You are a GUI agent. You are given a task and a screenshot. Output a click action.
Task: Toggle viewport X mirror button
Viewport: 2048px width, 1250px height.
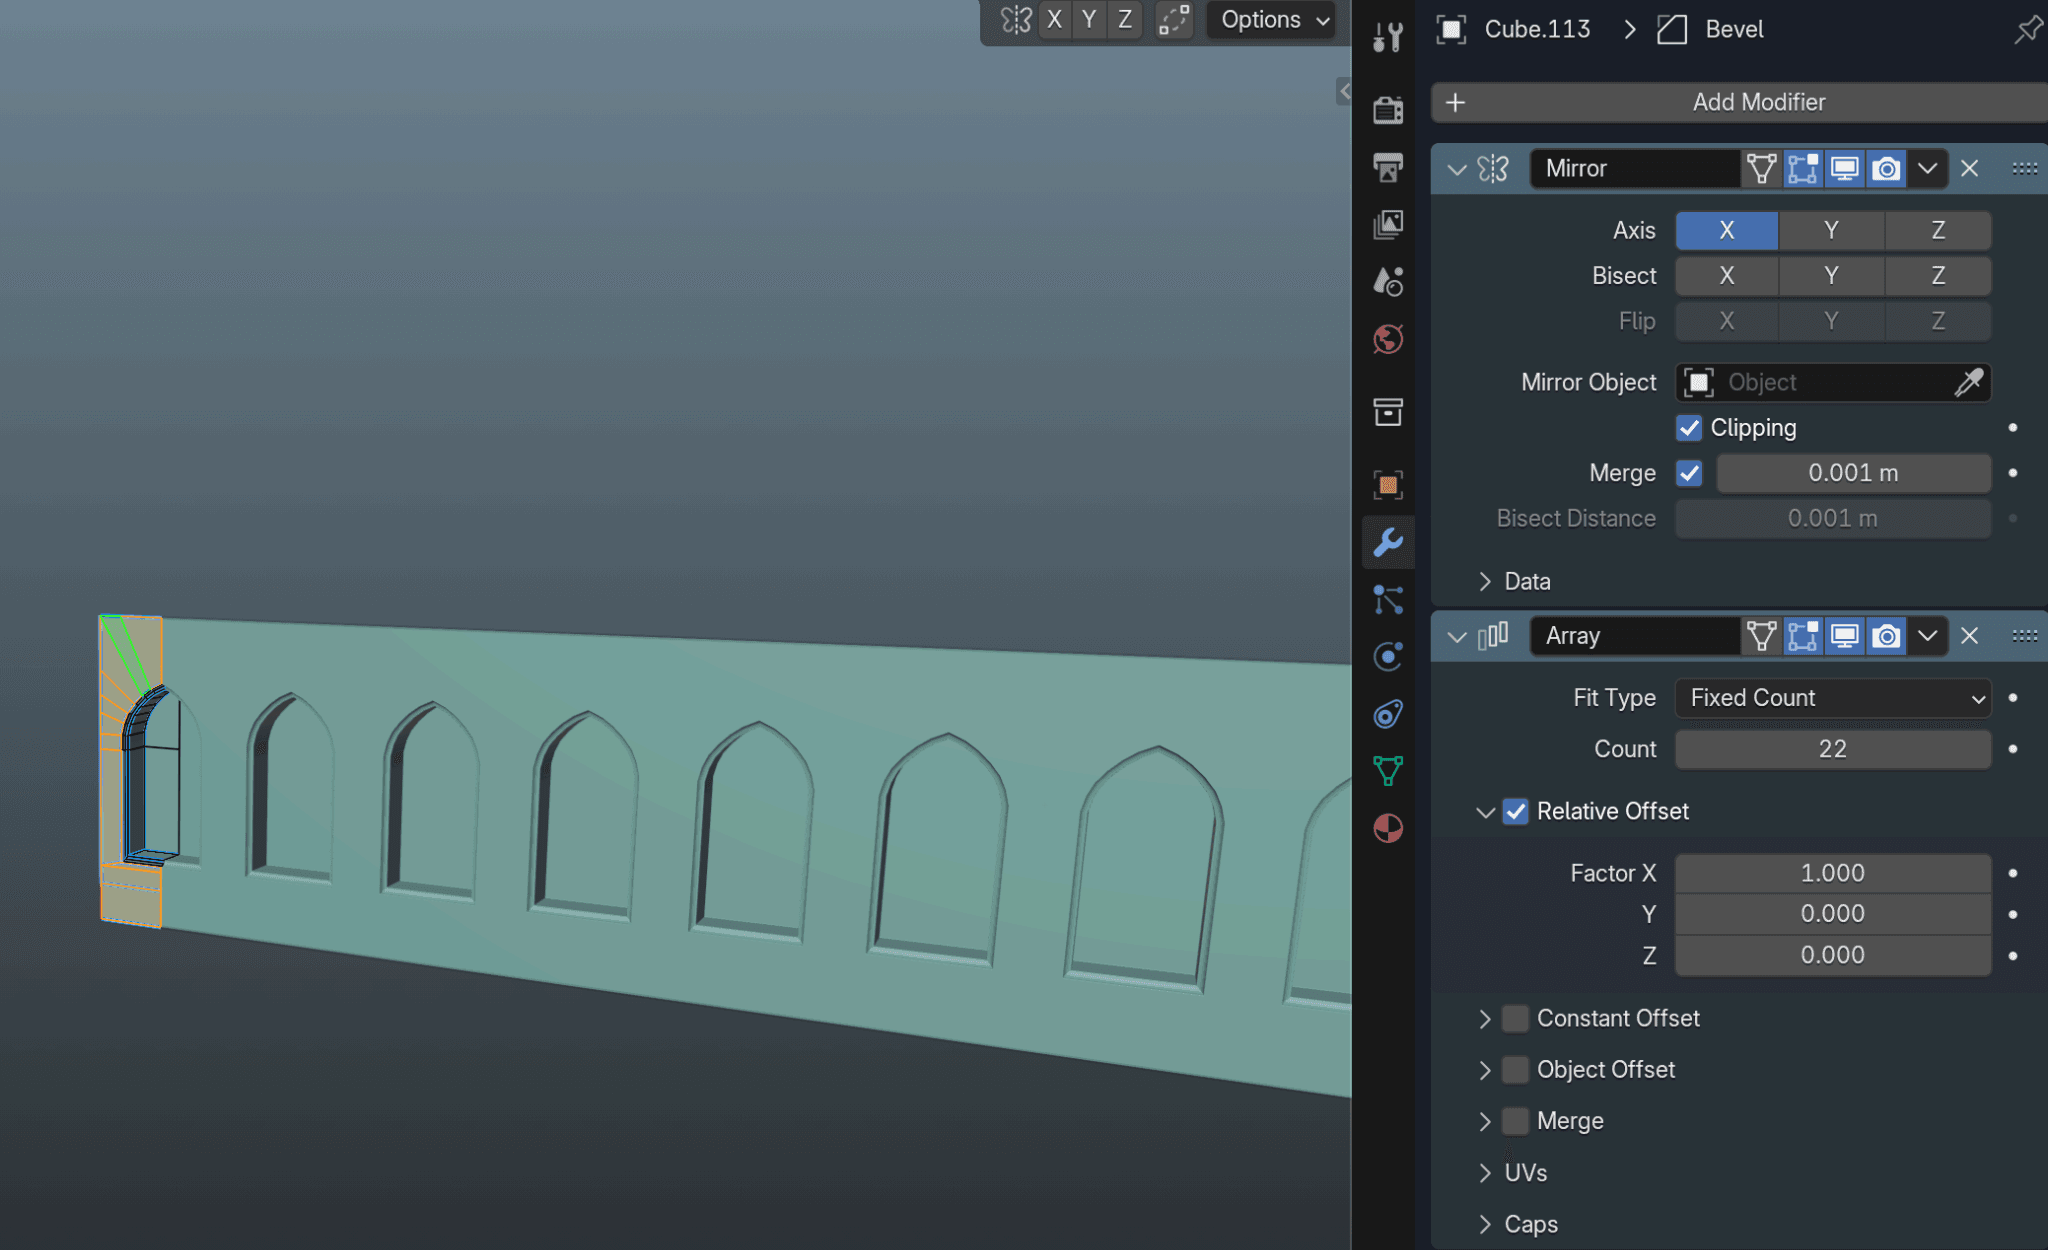[1054, 20]
